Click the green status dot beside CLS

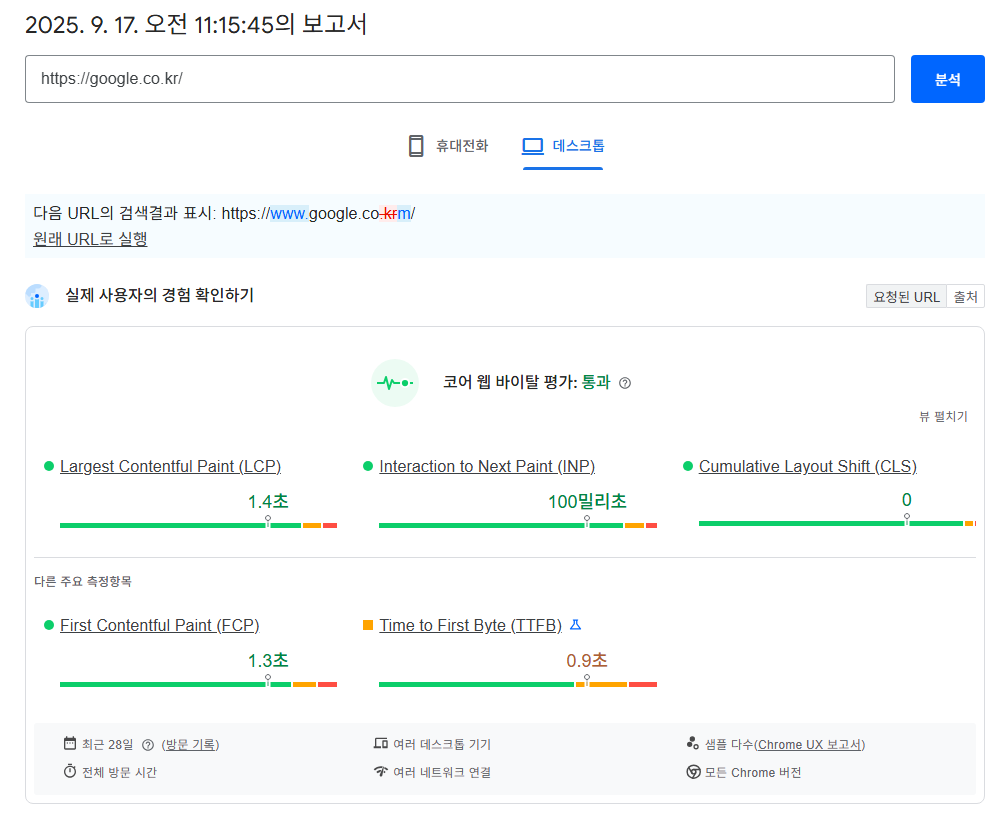(688, 466)
